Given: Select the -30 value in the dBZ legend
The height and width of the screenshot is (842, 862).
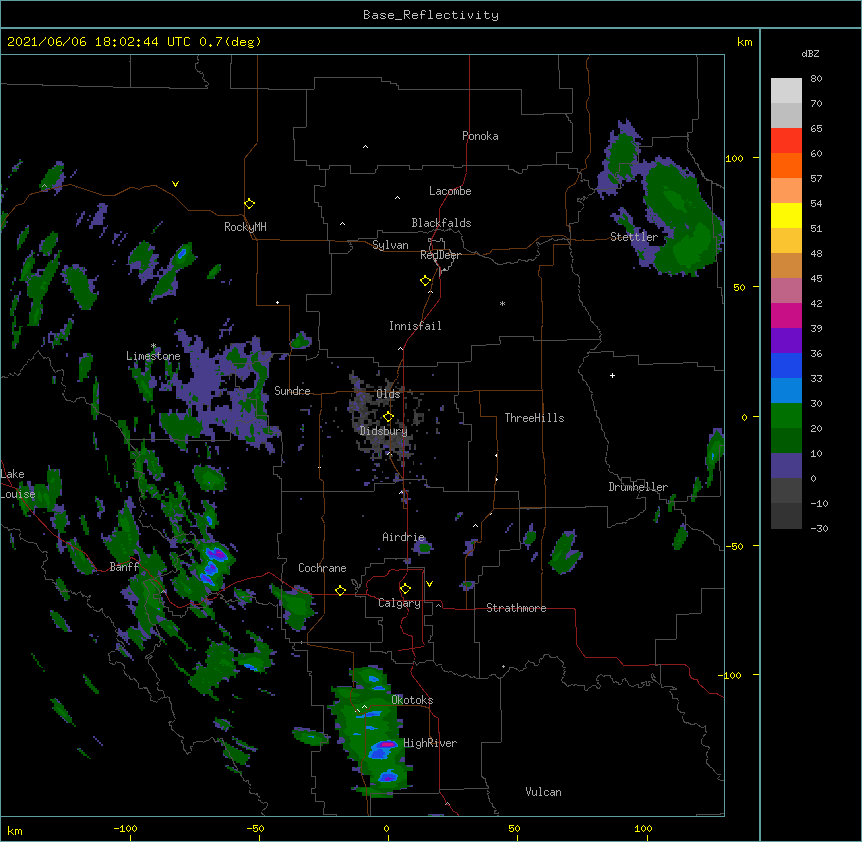Looking at the screenshot, I should 819,528.
